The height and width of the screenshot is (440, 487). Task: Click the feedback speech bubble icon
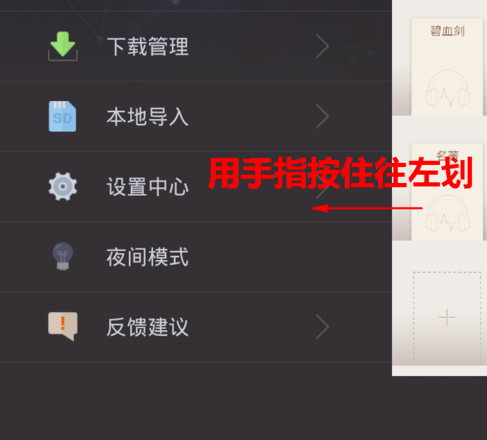point(63,326)
